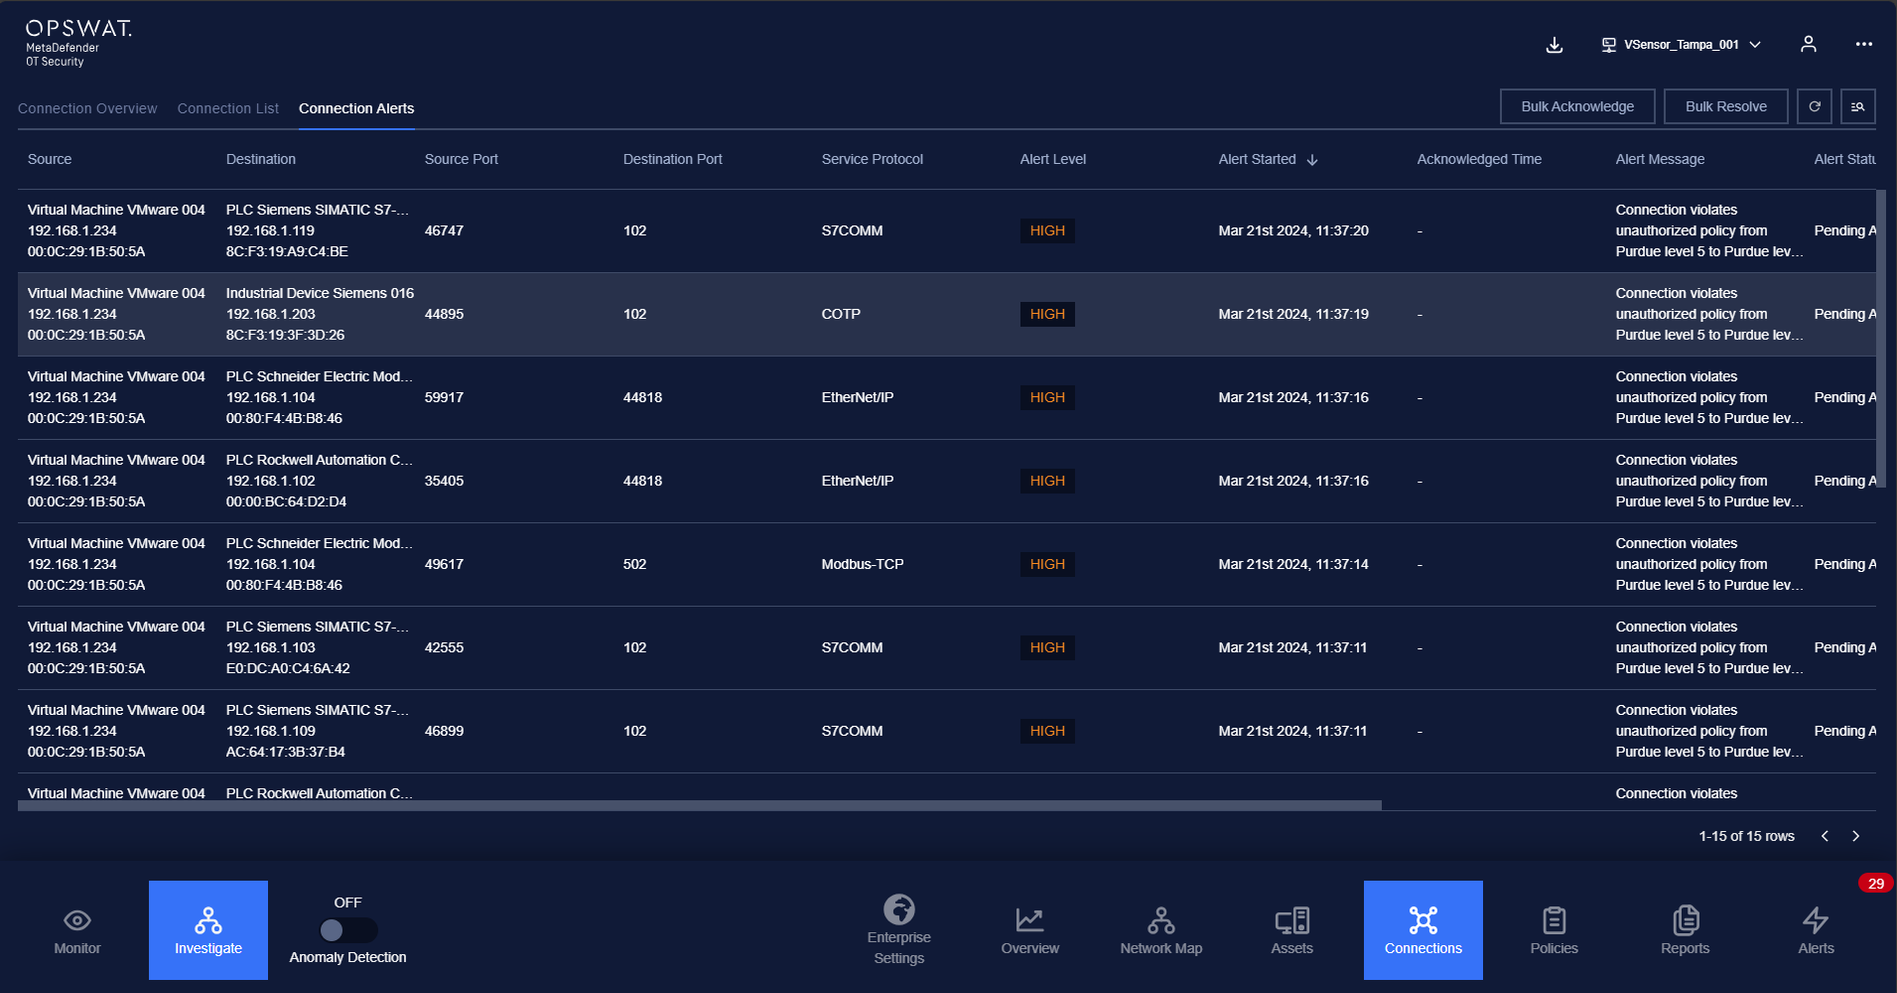Click the sort arrow beside Alert Started
1897x993 pixels.
pyautogui.click(x=1312, y=160)
